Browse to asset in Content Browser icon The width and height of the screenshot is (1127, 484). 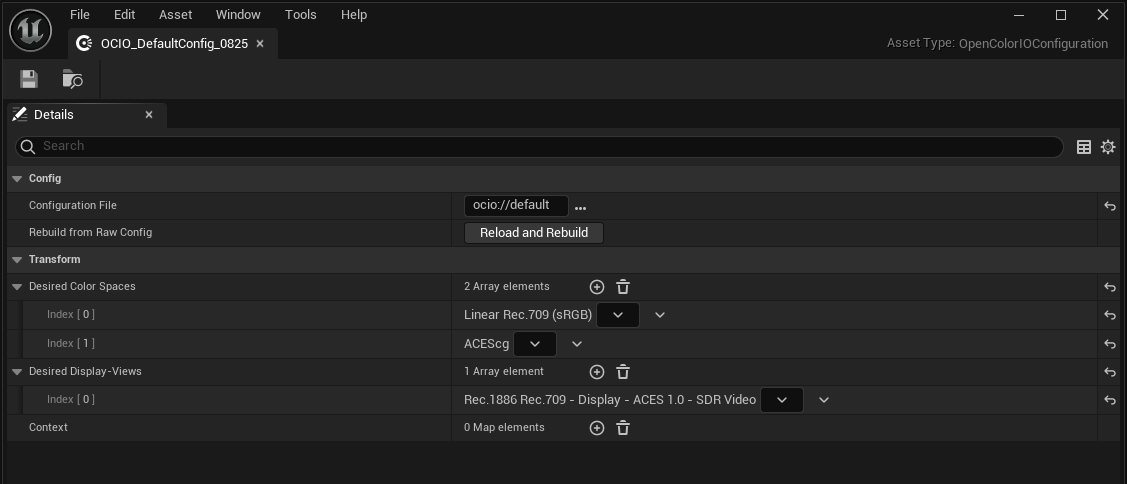(x=73, y=78)
